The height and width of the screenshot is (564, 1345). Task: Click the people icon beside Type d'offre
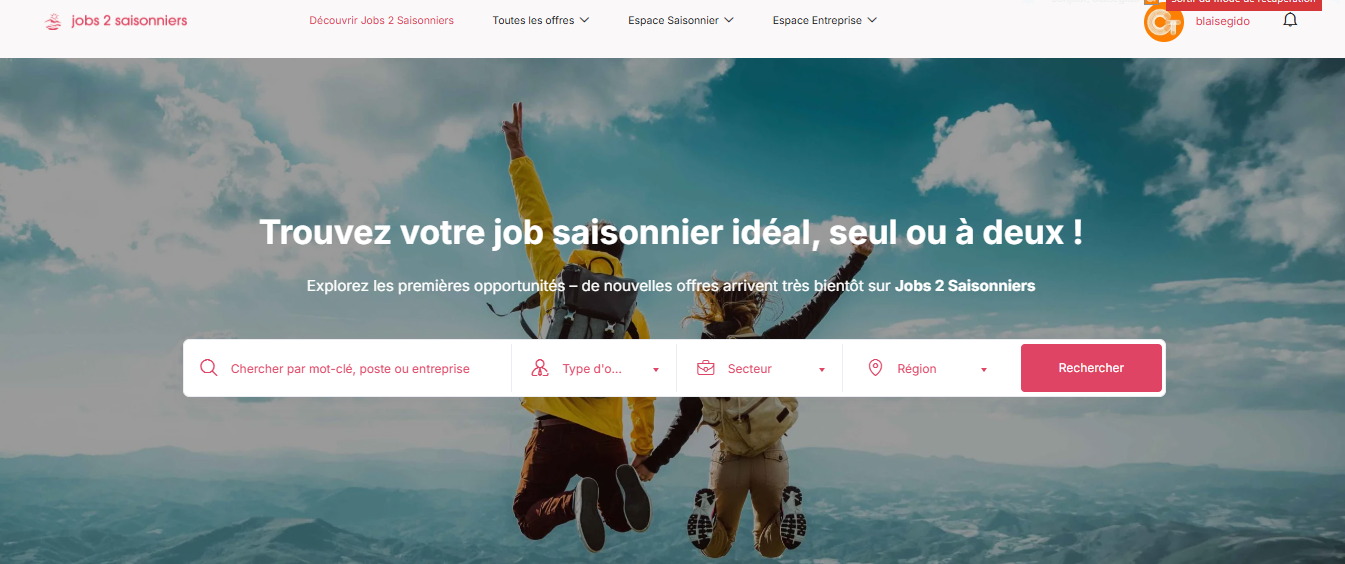pos(540,368)
